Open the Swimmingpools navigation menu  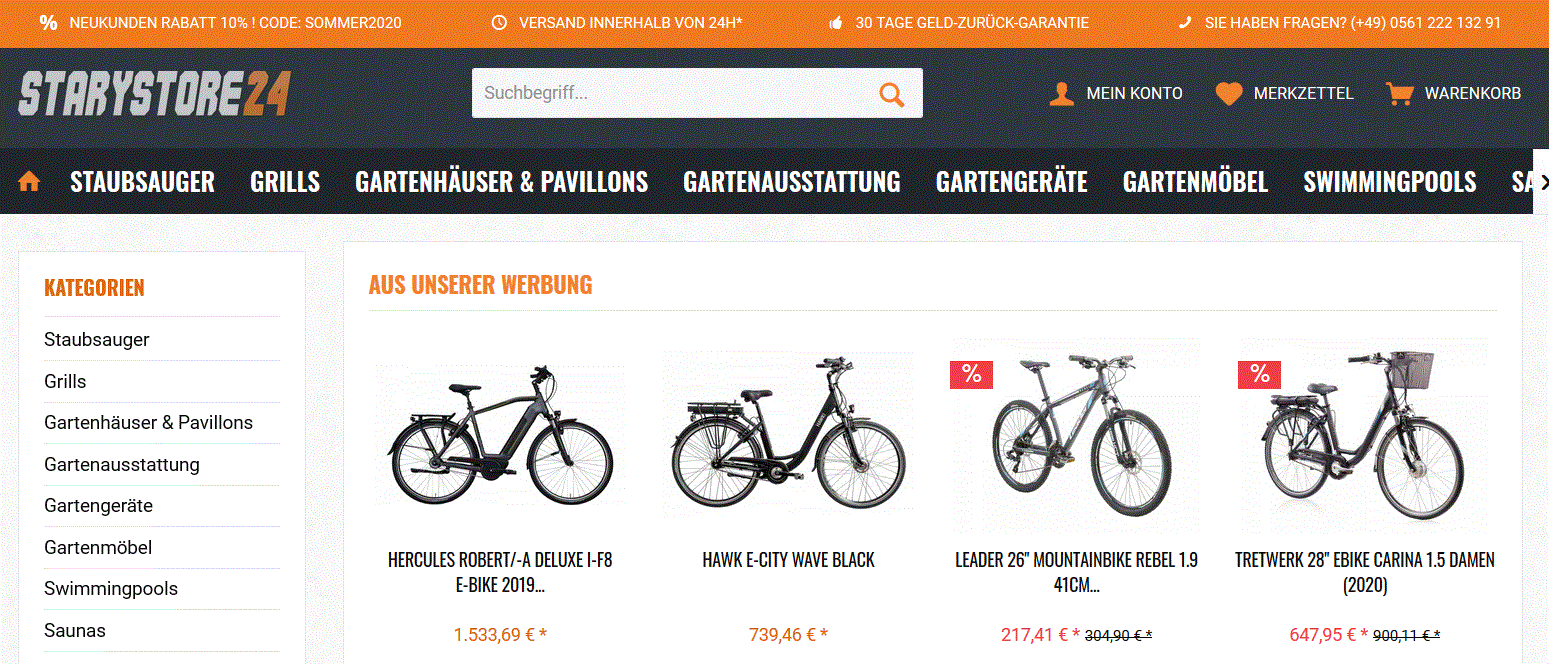tap(1389, 182)
